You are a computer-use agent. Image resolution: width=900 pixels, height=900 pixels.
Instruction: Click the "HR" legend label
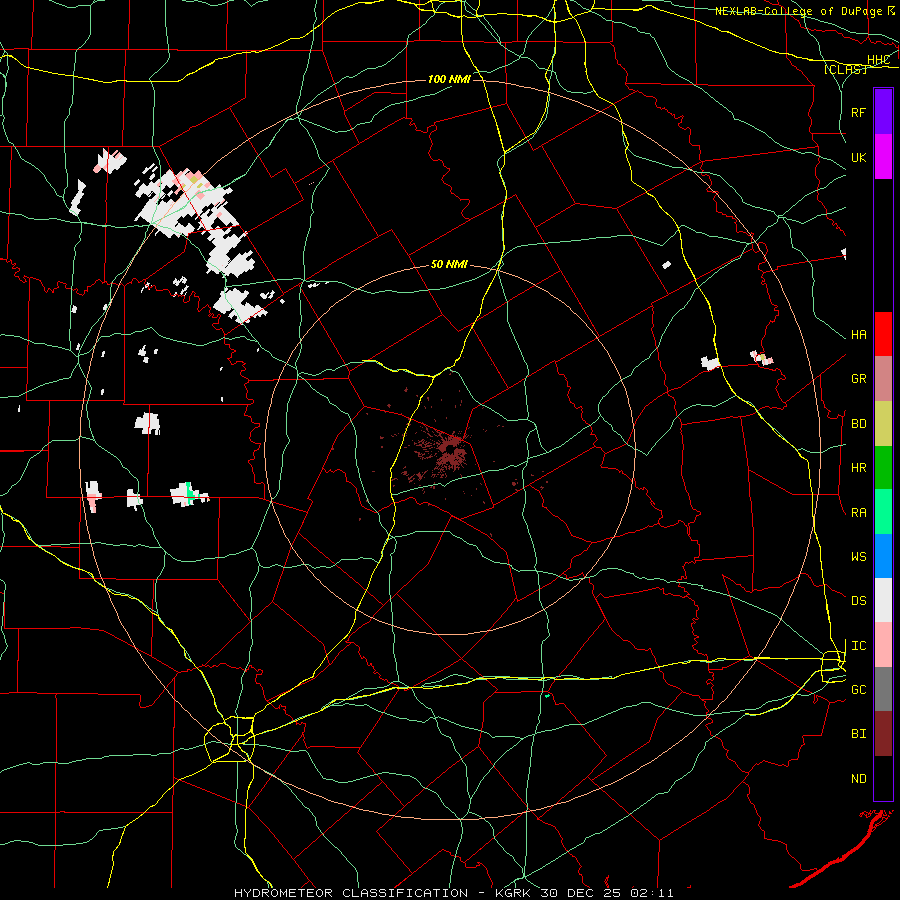coord(858,468)
